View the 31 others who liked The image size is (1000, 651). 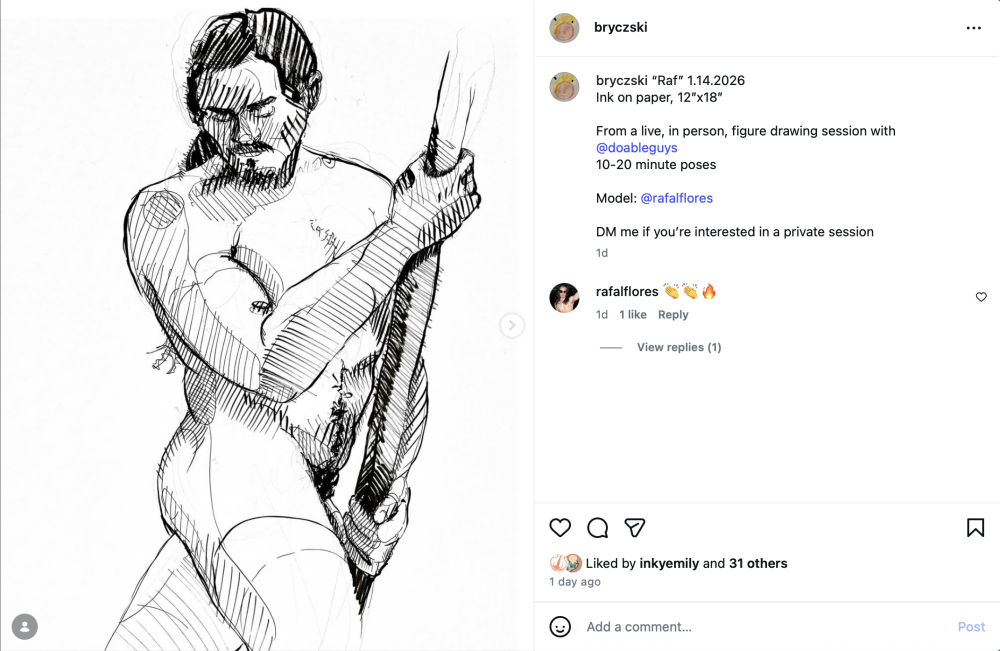tap(758, 563)
